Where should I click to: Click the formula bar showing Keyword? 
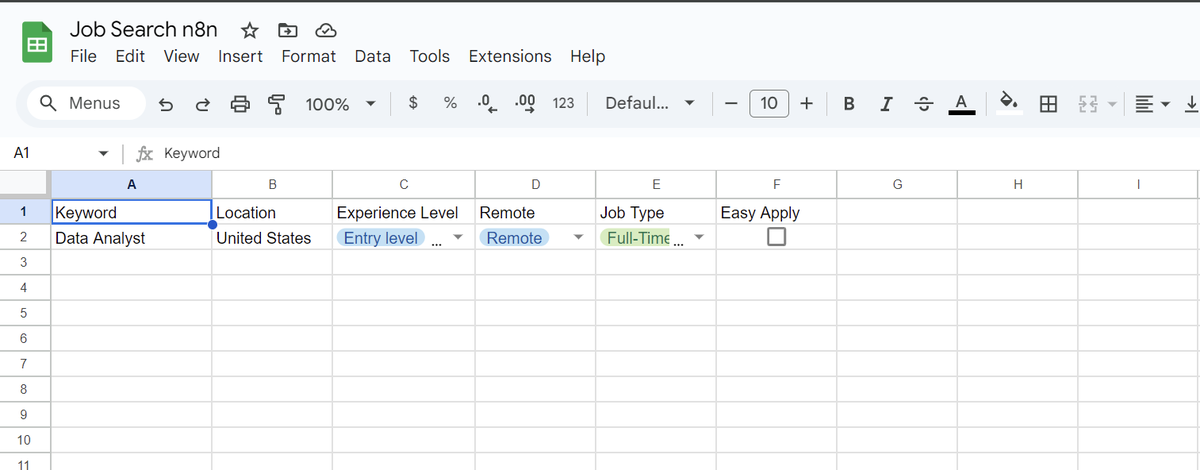click(x=680, y=153)
